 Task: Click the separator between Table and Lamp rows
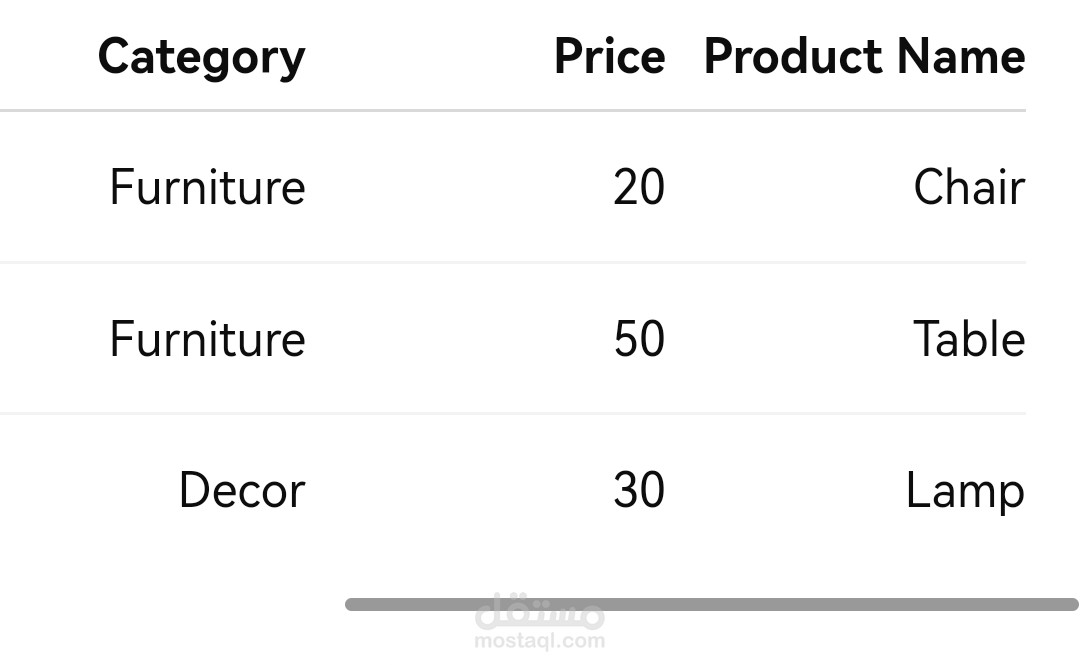512,413
